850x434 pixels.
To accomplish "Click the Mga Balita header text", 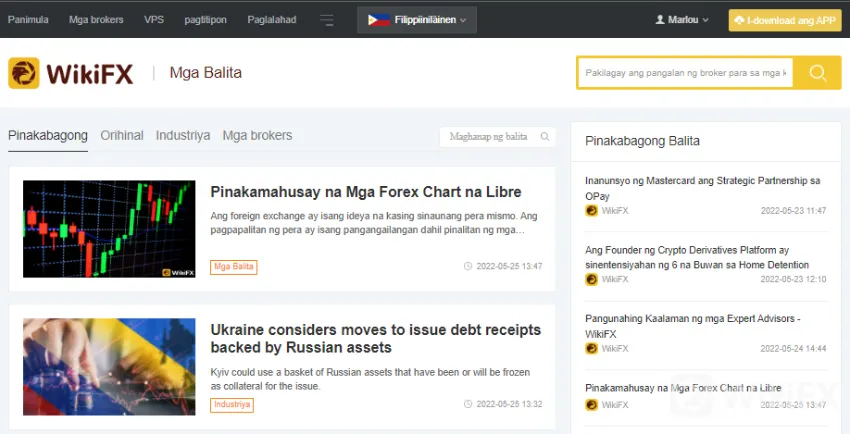I will coord(205,73).
